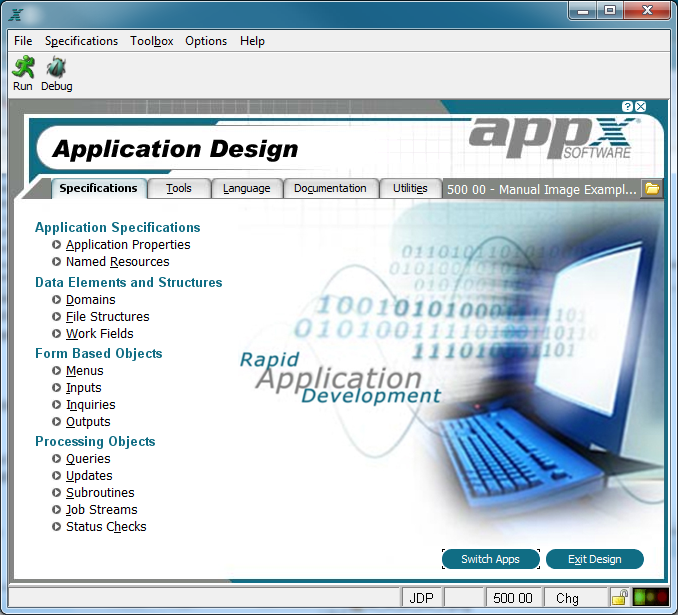
Task: Click the arrow bullet beside Job Streams
Action: point(56,509)
